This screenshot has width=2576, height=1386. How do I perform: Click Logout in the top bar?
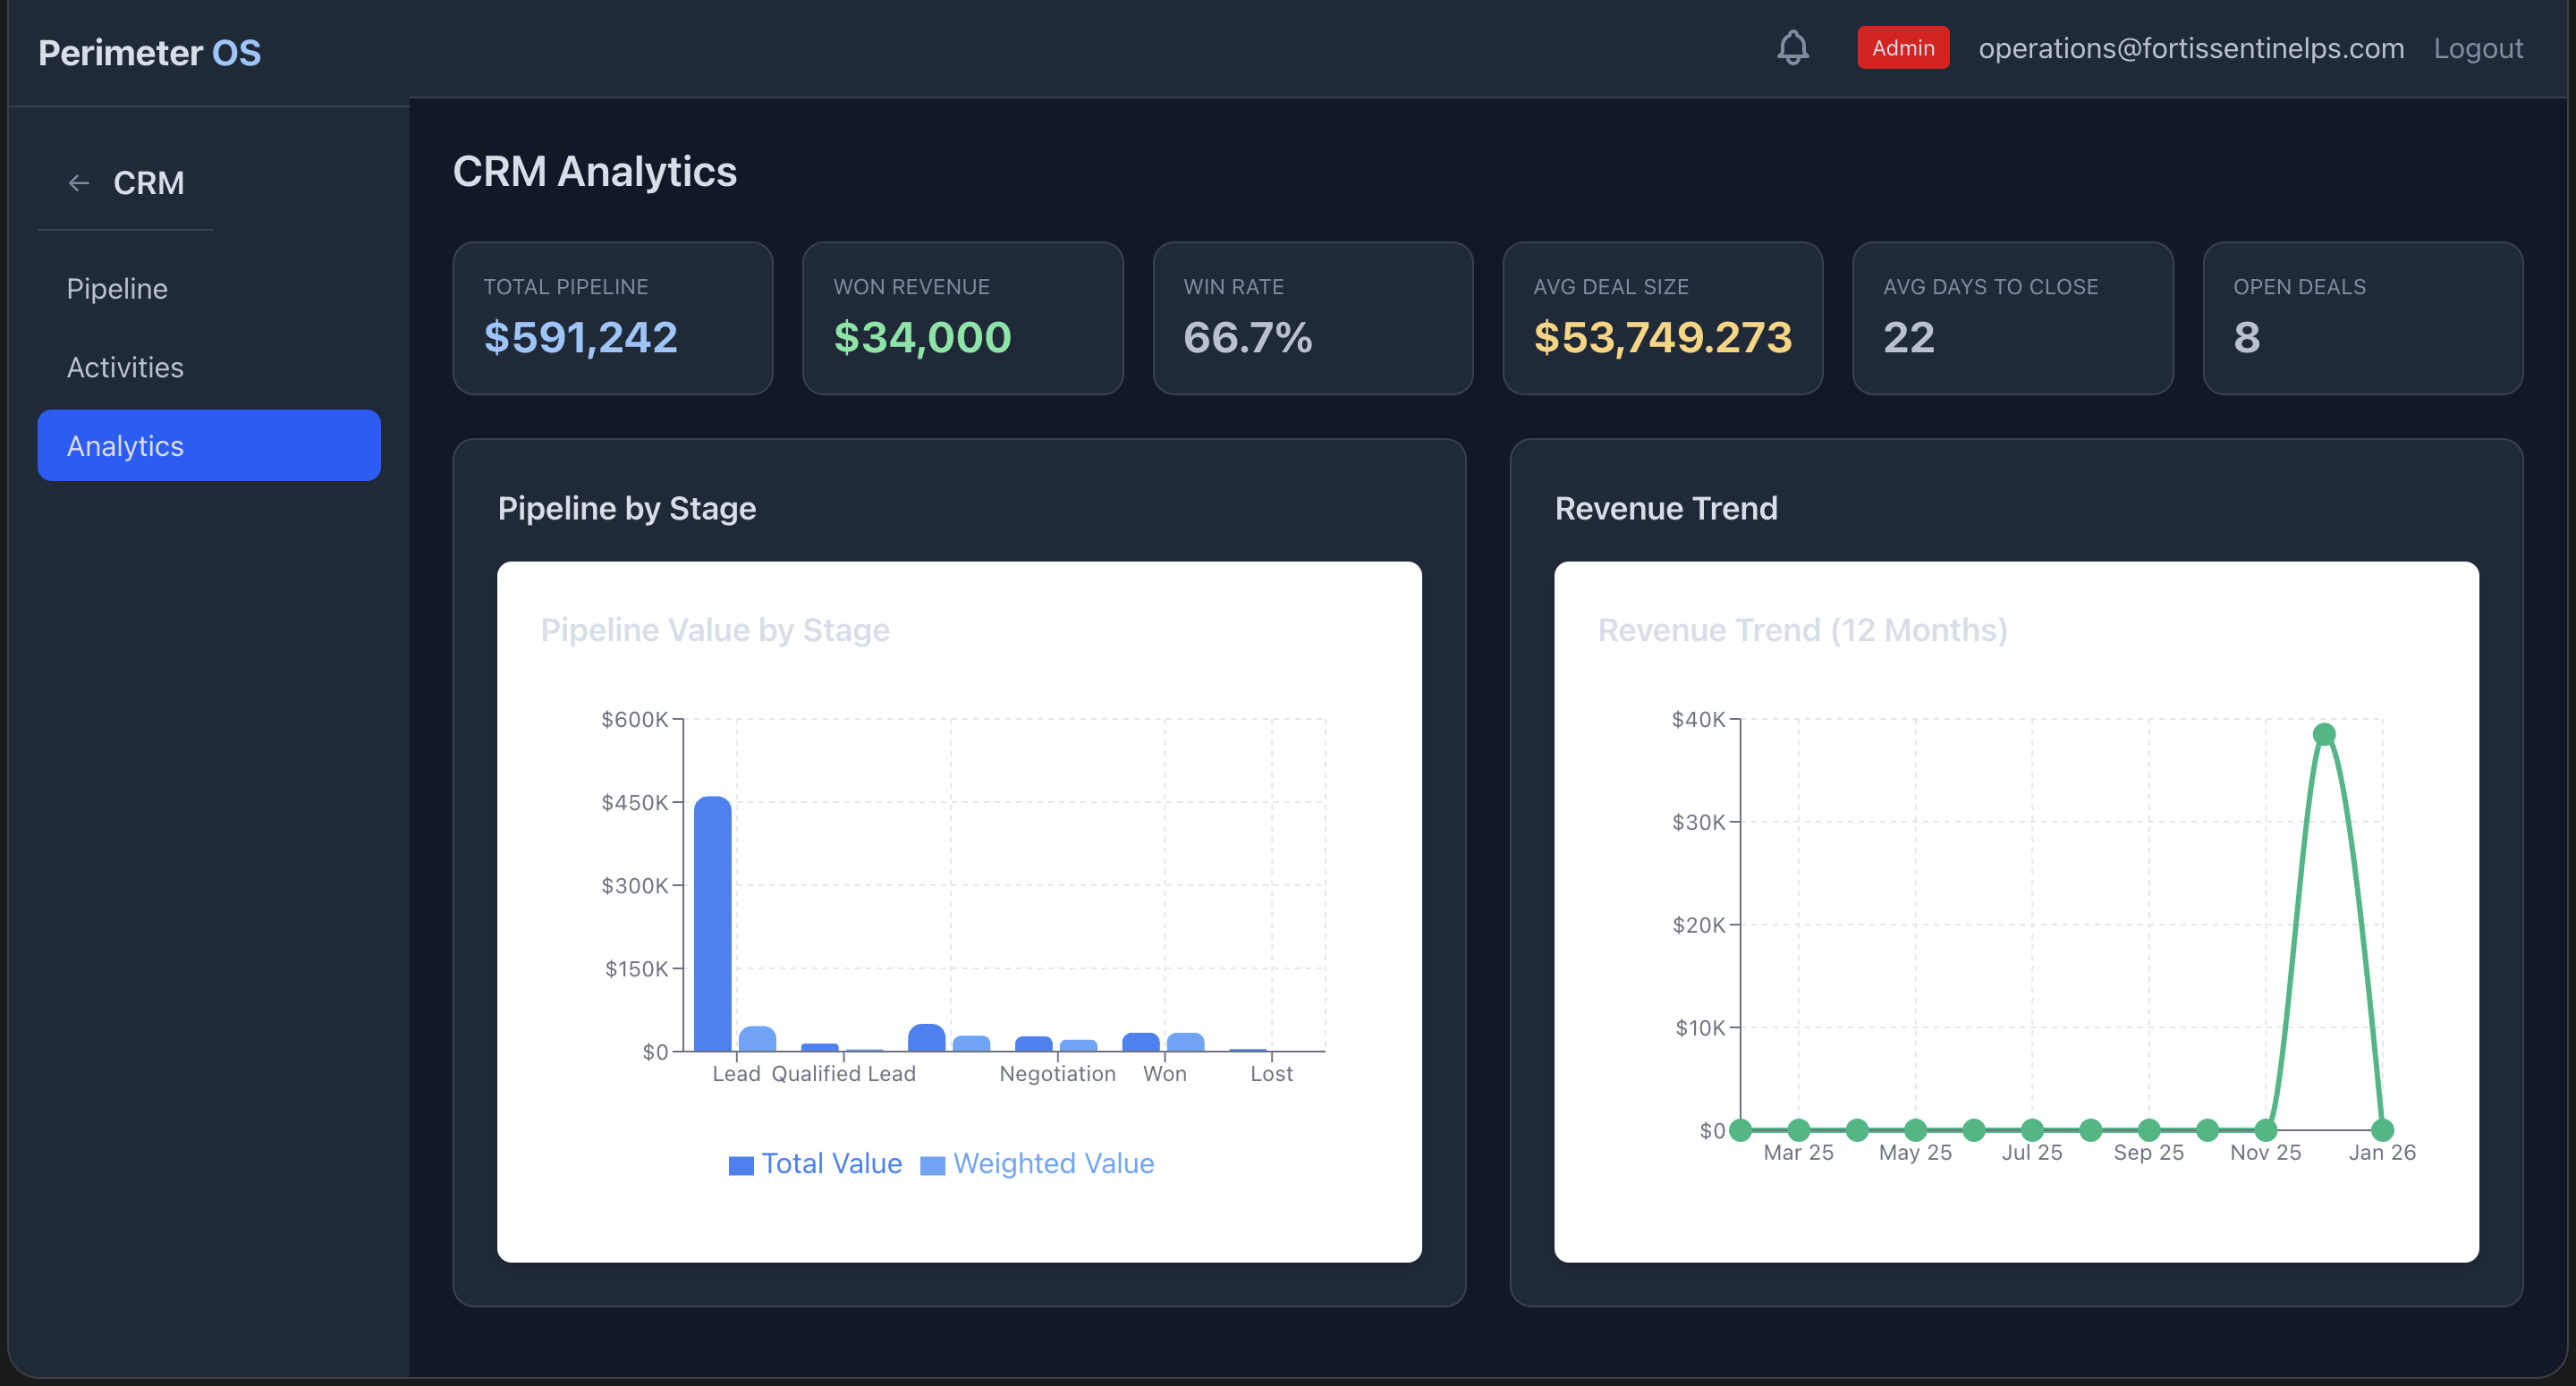pos(2477,47)
